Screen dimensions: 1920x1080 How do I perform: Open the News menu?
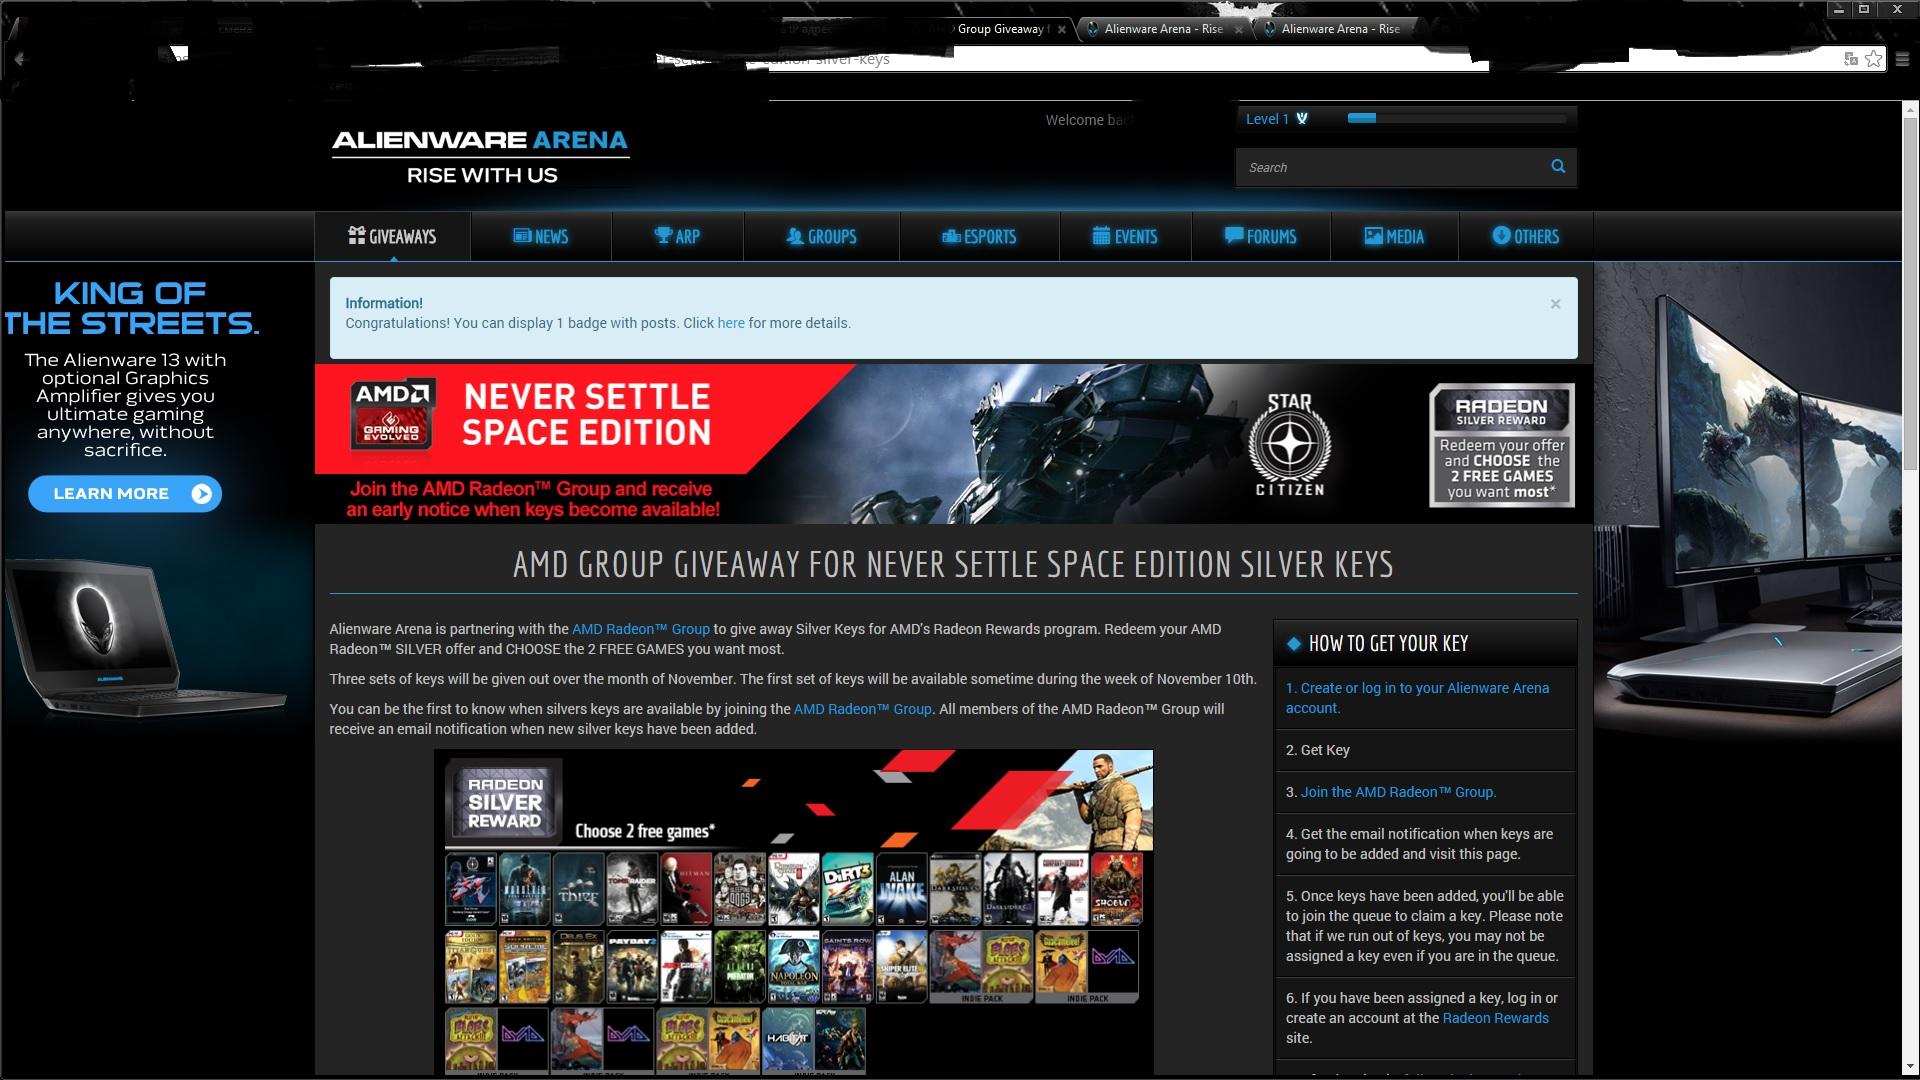coord(540,236)
